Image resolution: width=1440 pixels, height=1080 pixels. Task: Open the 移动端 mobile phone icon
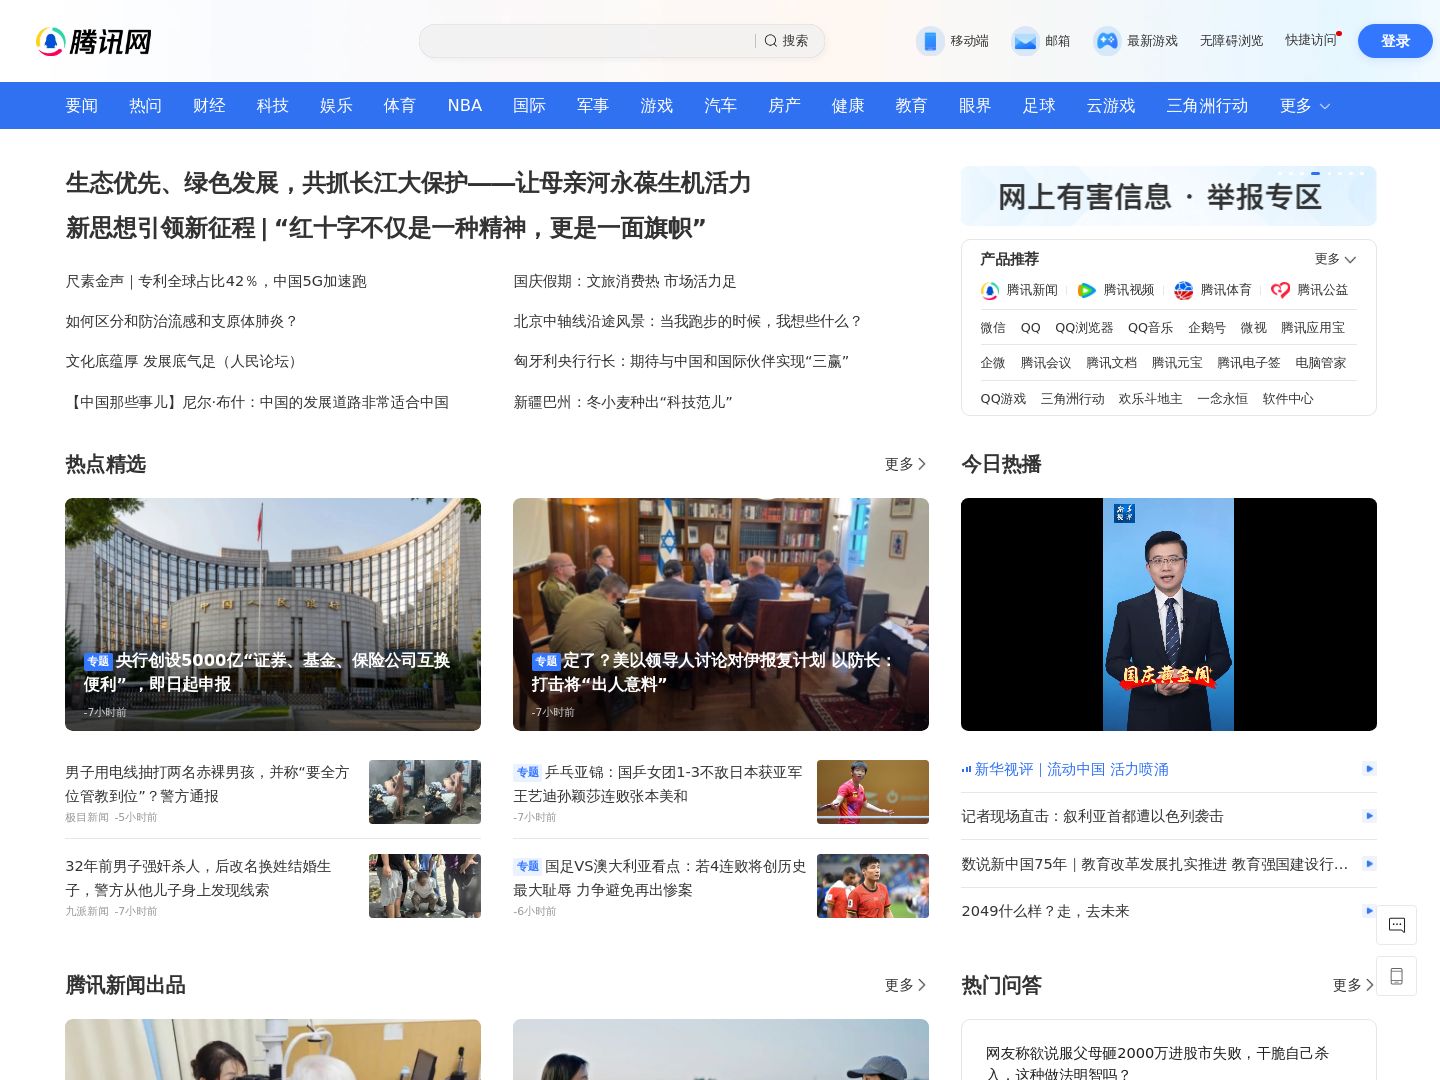click(930, 41)
